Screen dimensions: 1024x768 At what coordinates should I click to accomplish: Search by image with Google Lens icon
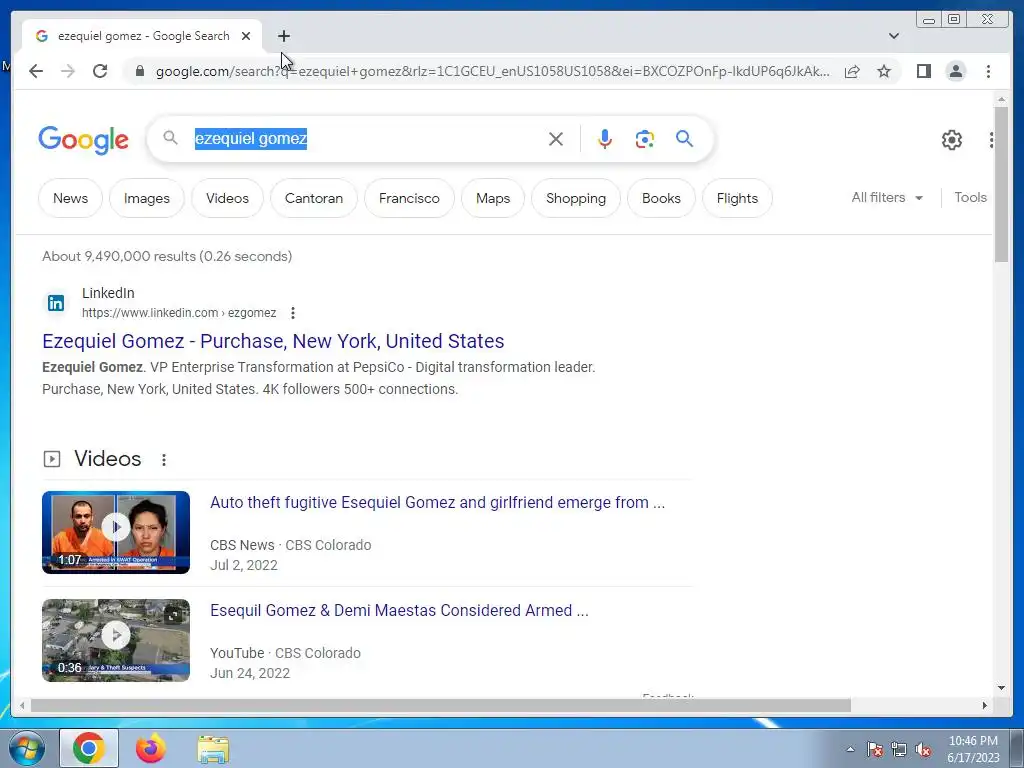(645, 138)
